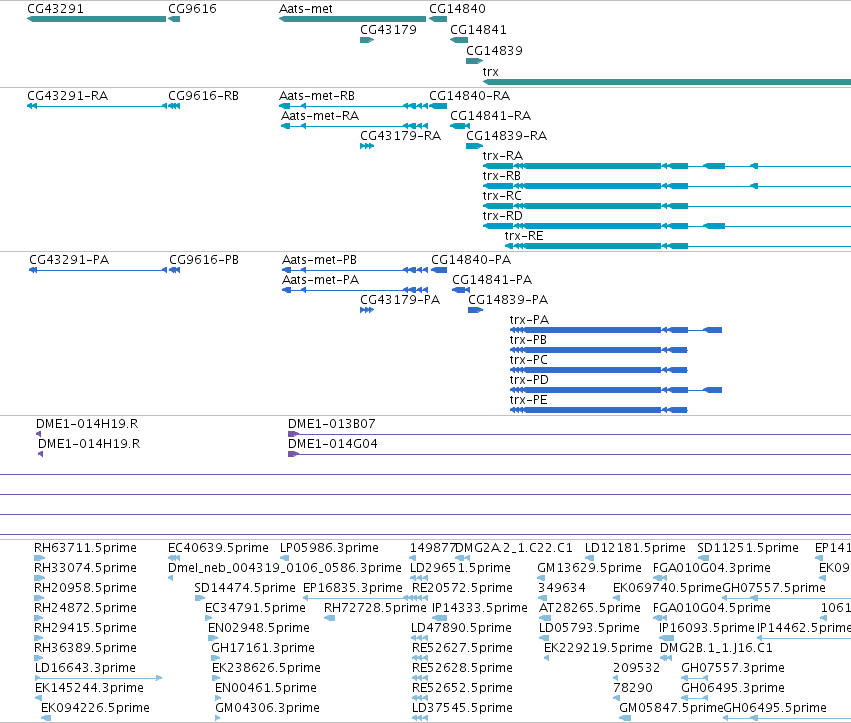851x723 pixels.
Task: Click EST GH17161.3prime label
Action: pyautogui.click(x=263, y=648)
